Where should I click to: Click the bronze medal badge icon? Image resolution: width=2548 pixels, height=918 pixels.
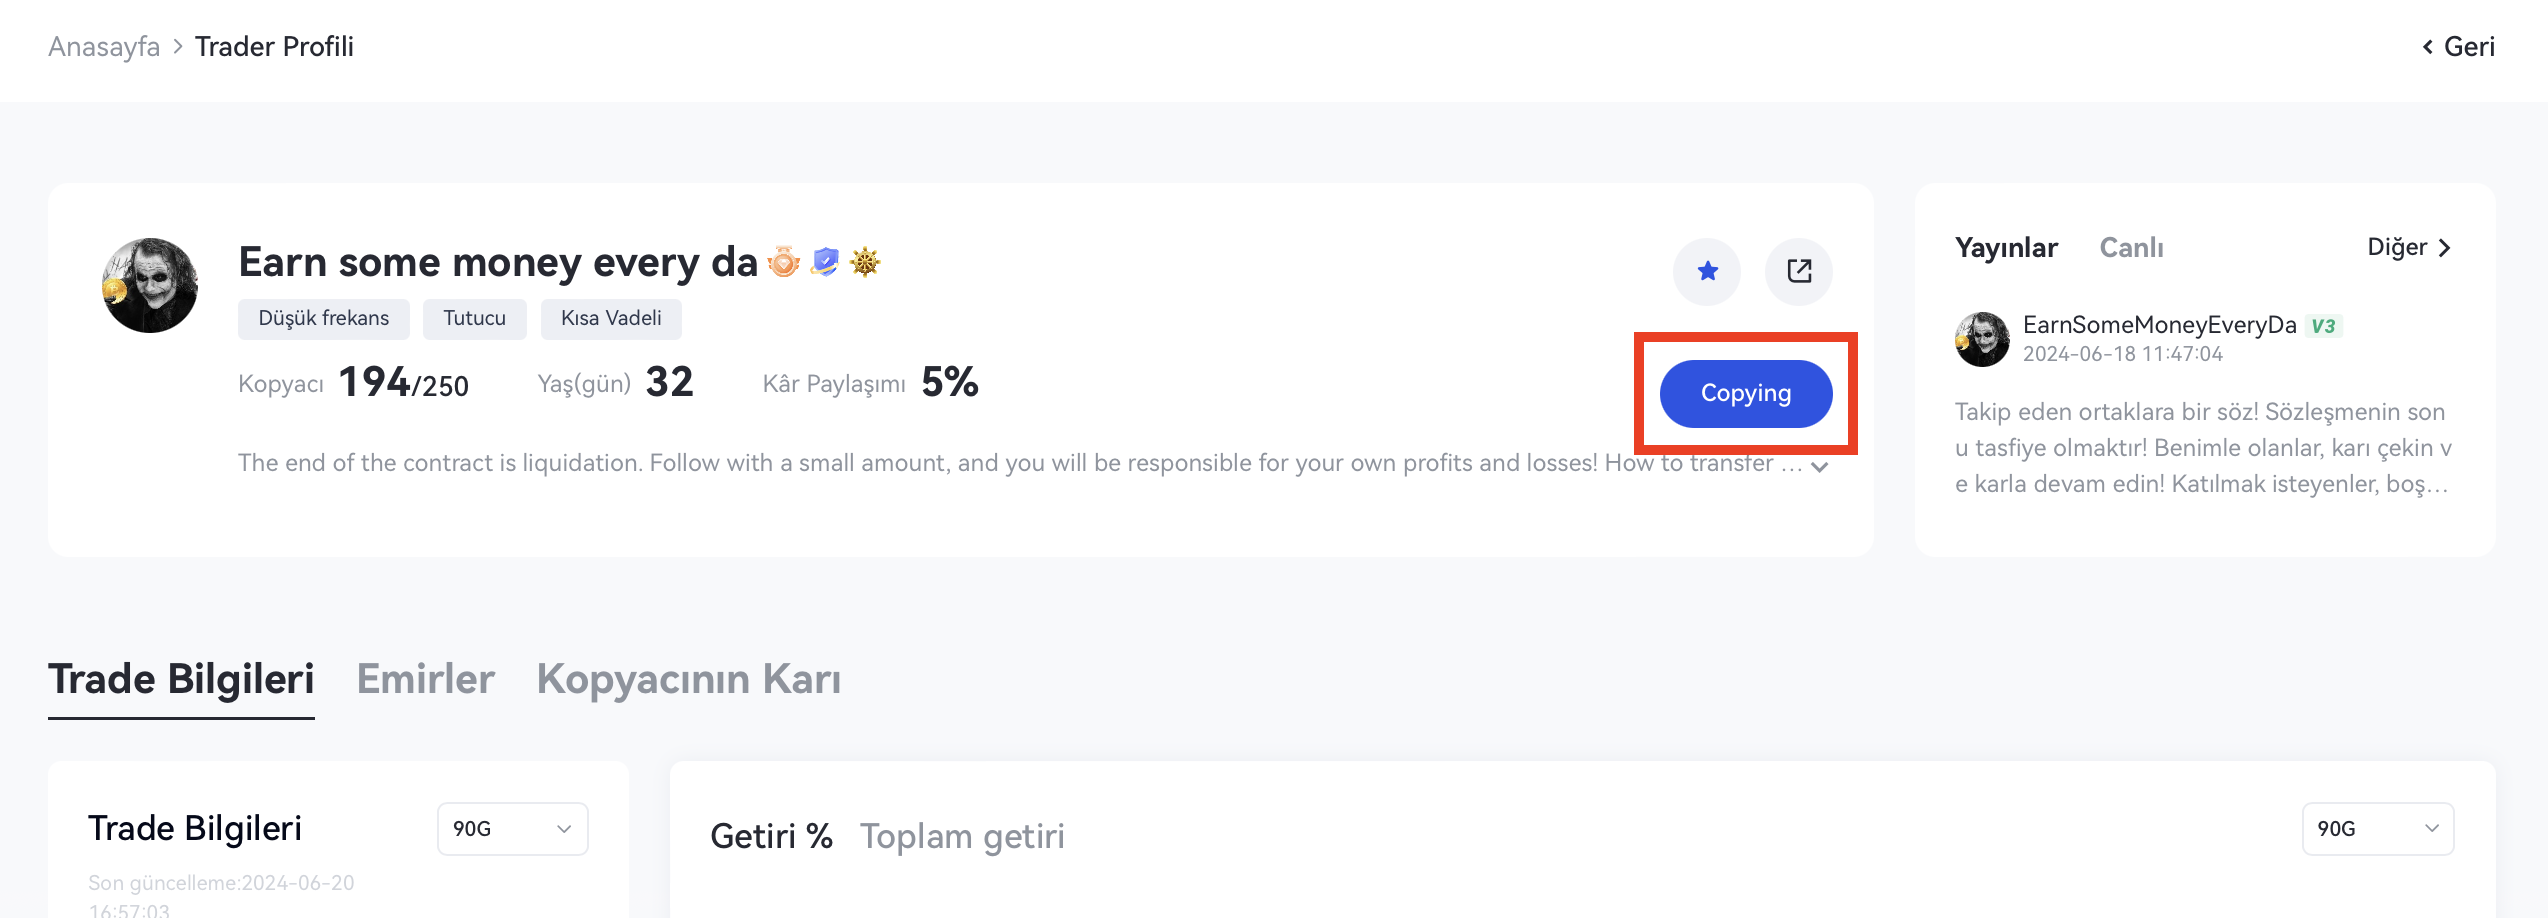click(x=784, y=263)
